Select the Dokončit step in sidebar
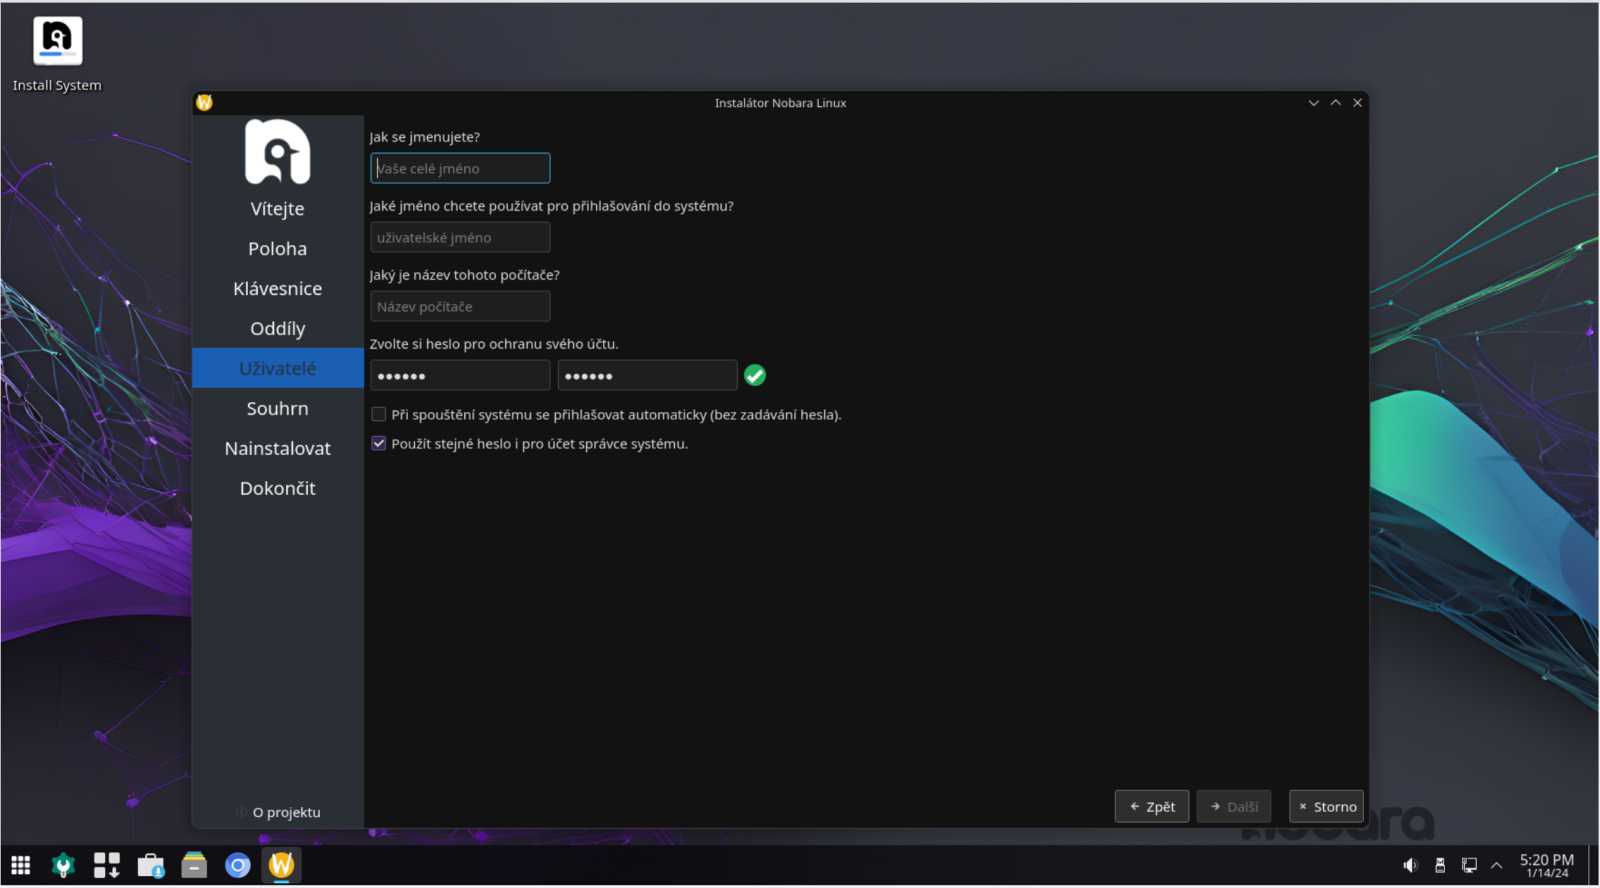Screen dimensions: 1600x888 278,488
